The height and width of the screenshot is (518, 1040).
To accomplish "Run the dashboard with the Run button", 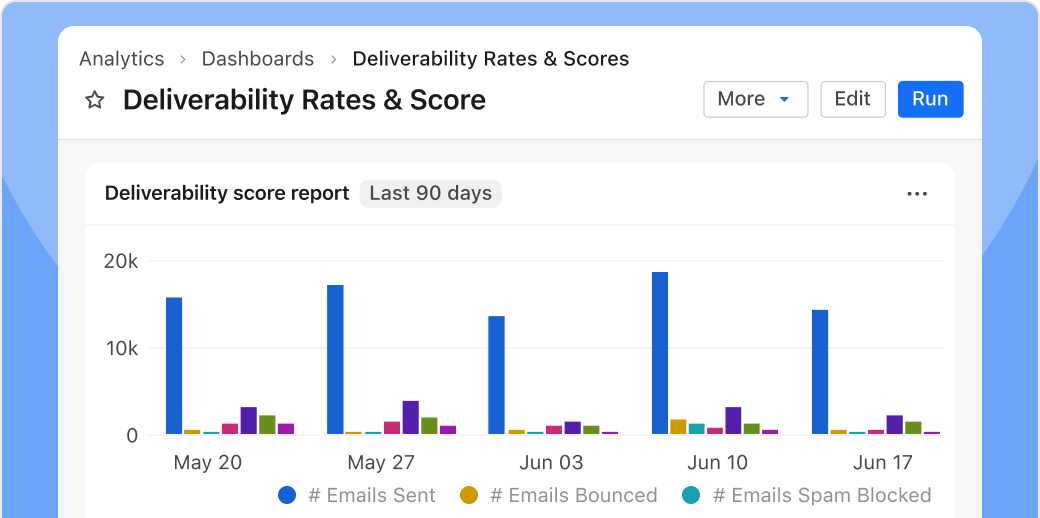I will (x=930, y=99).
